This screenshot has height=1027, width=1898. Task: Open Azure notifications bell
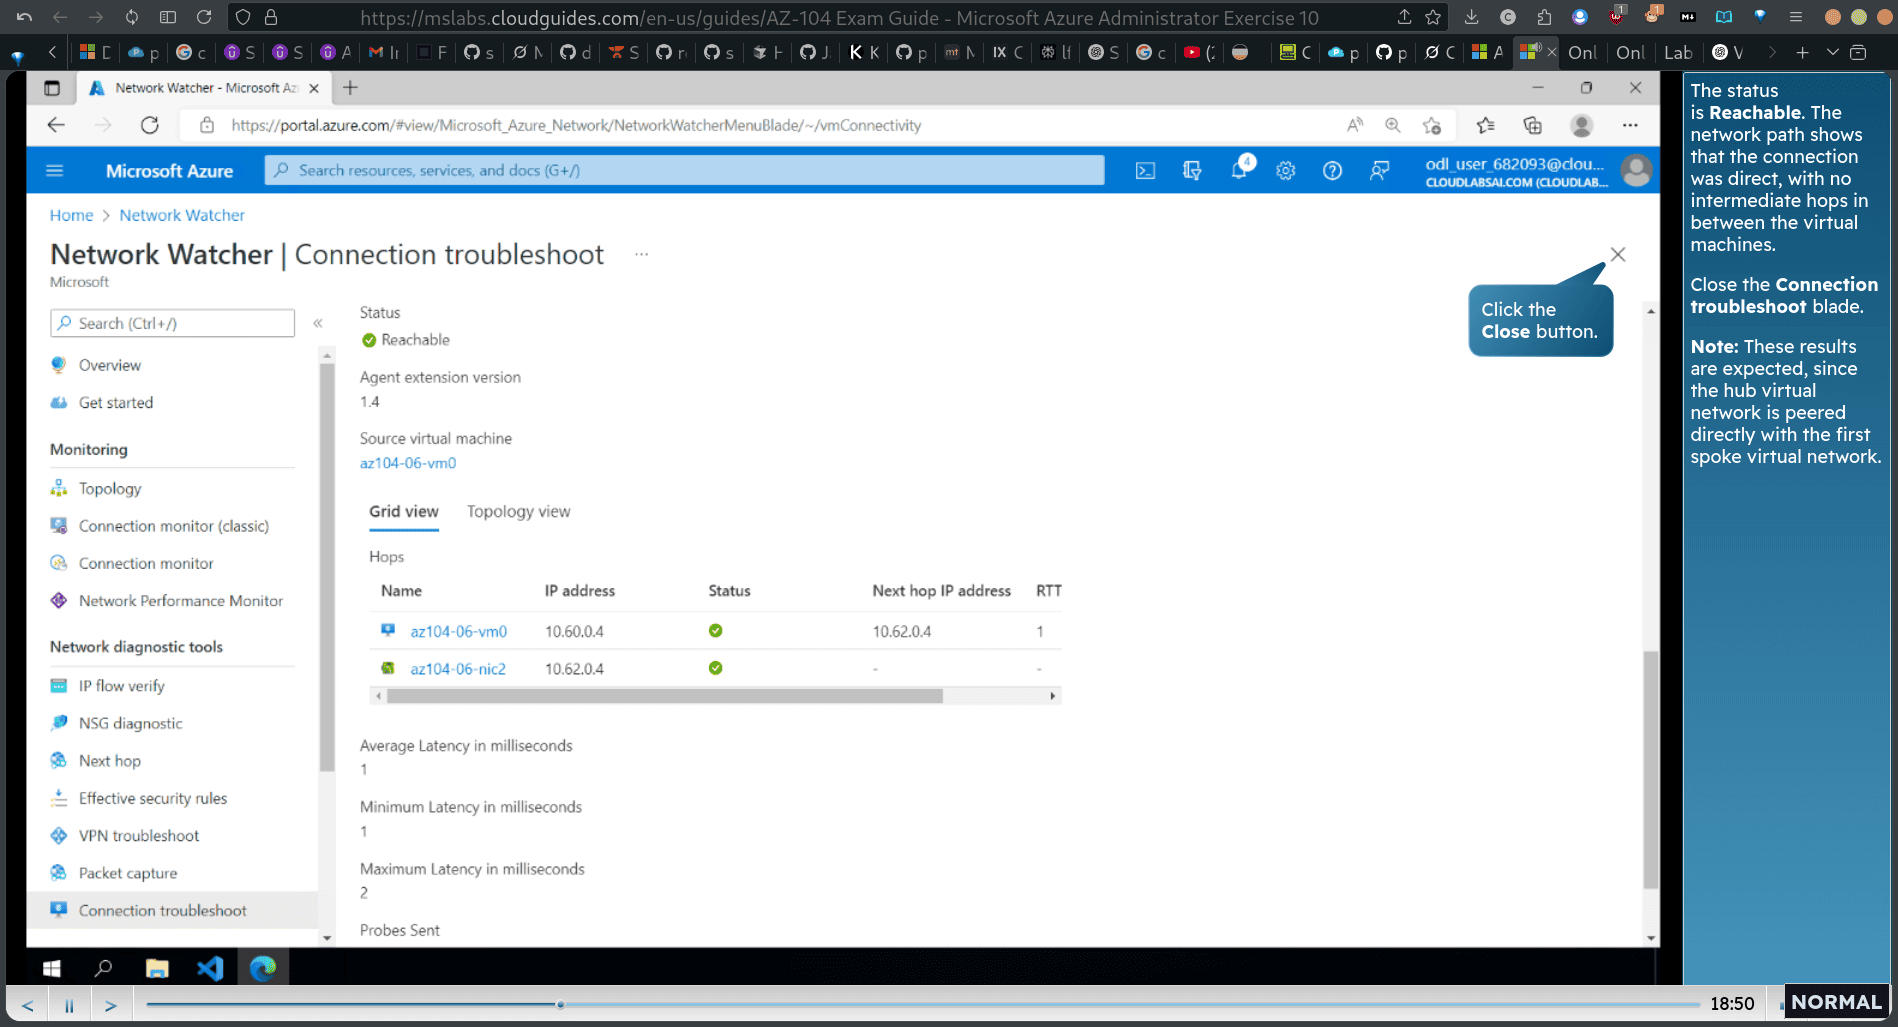1240,169
